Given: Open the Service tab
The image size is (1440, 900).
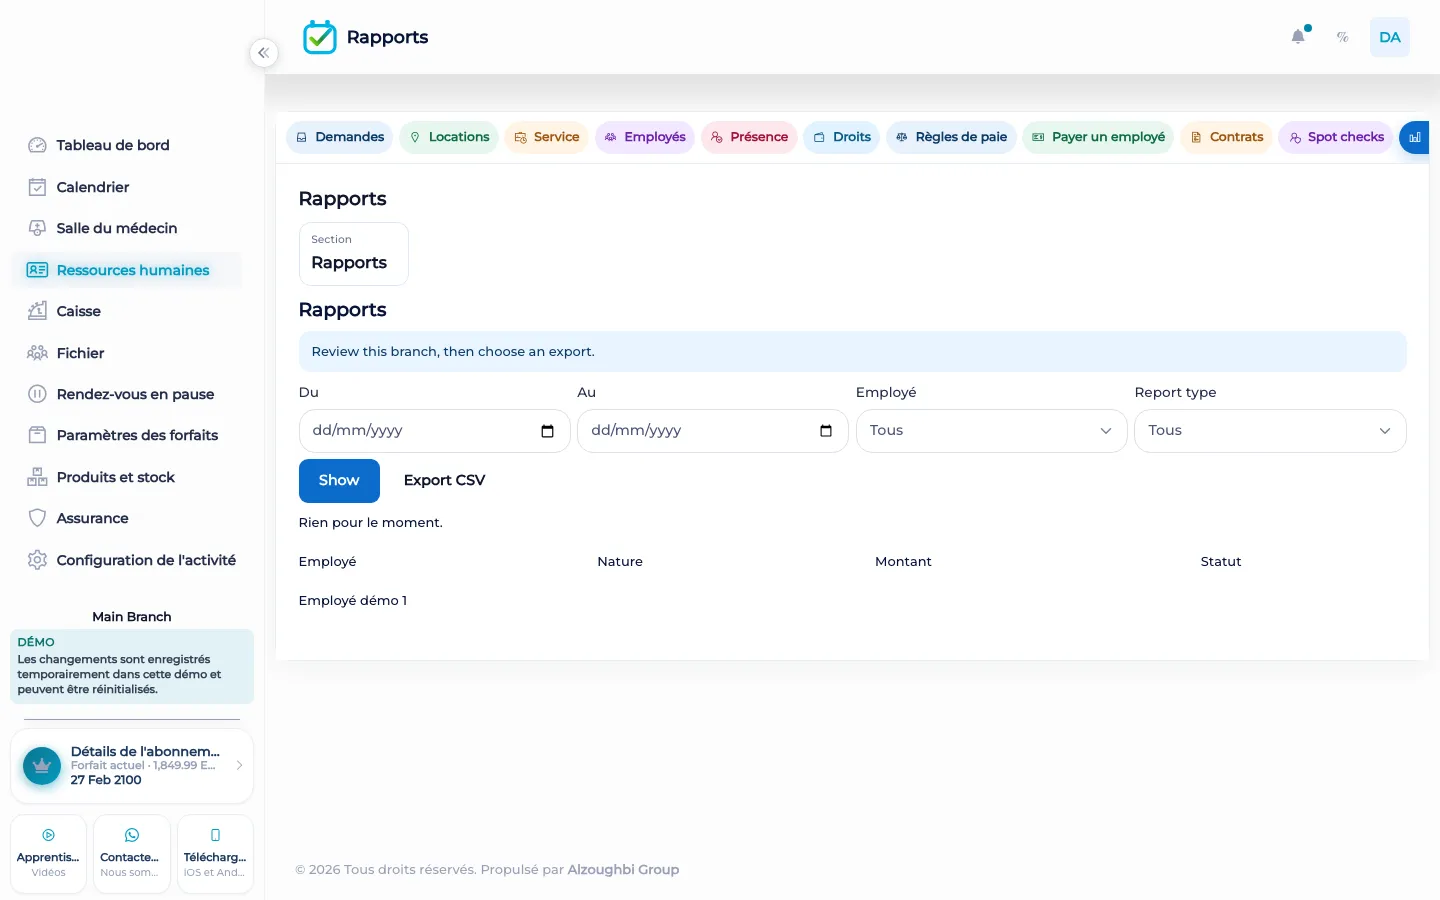Looking at the screenshot, I should (546, 137).
